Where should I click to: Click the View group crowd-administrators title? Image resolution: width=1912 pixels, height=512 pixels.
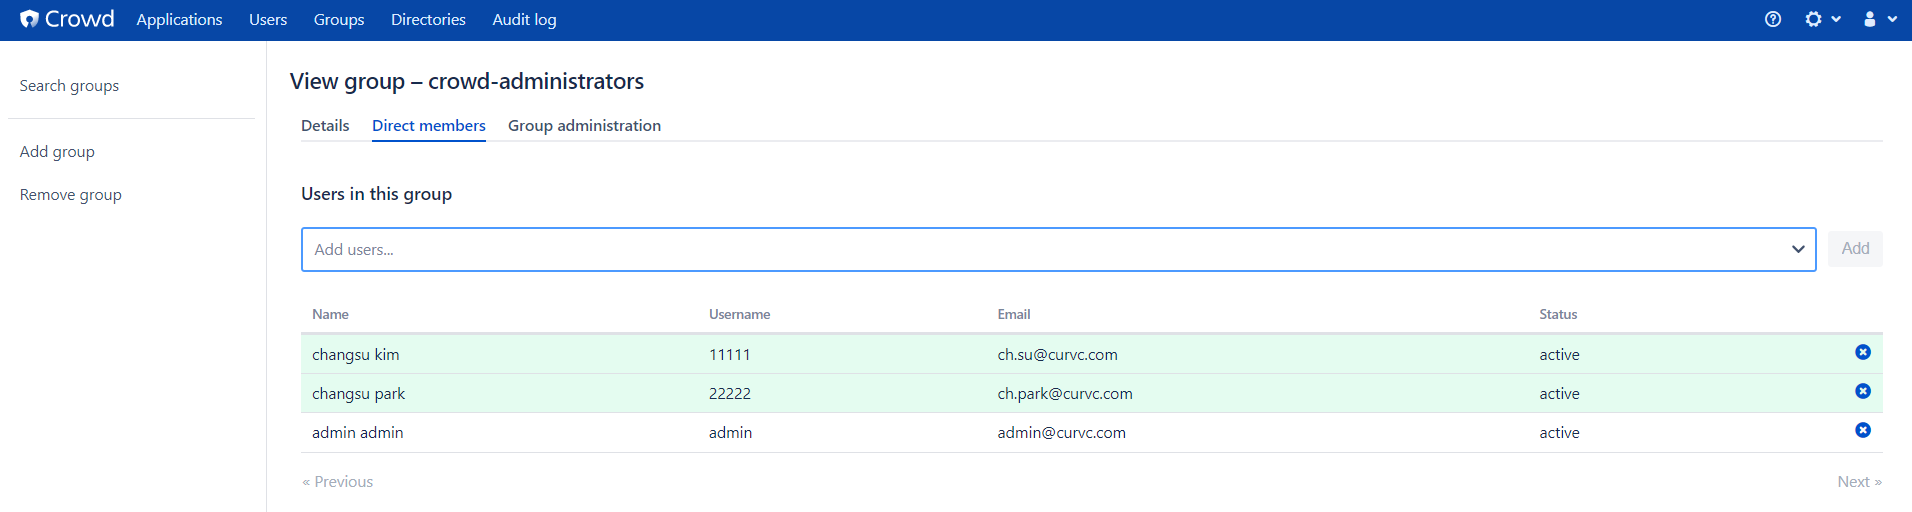[x=467, y=81]
